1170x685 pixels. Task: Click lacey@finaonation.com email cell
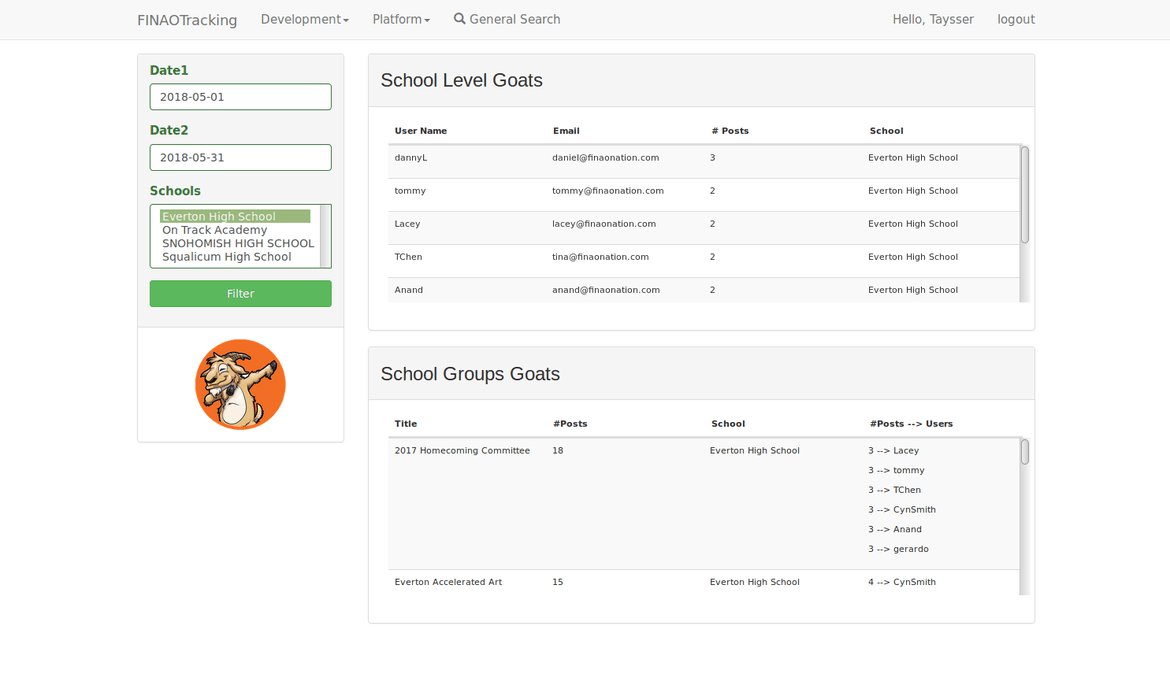604,224
